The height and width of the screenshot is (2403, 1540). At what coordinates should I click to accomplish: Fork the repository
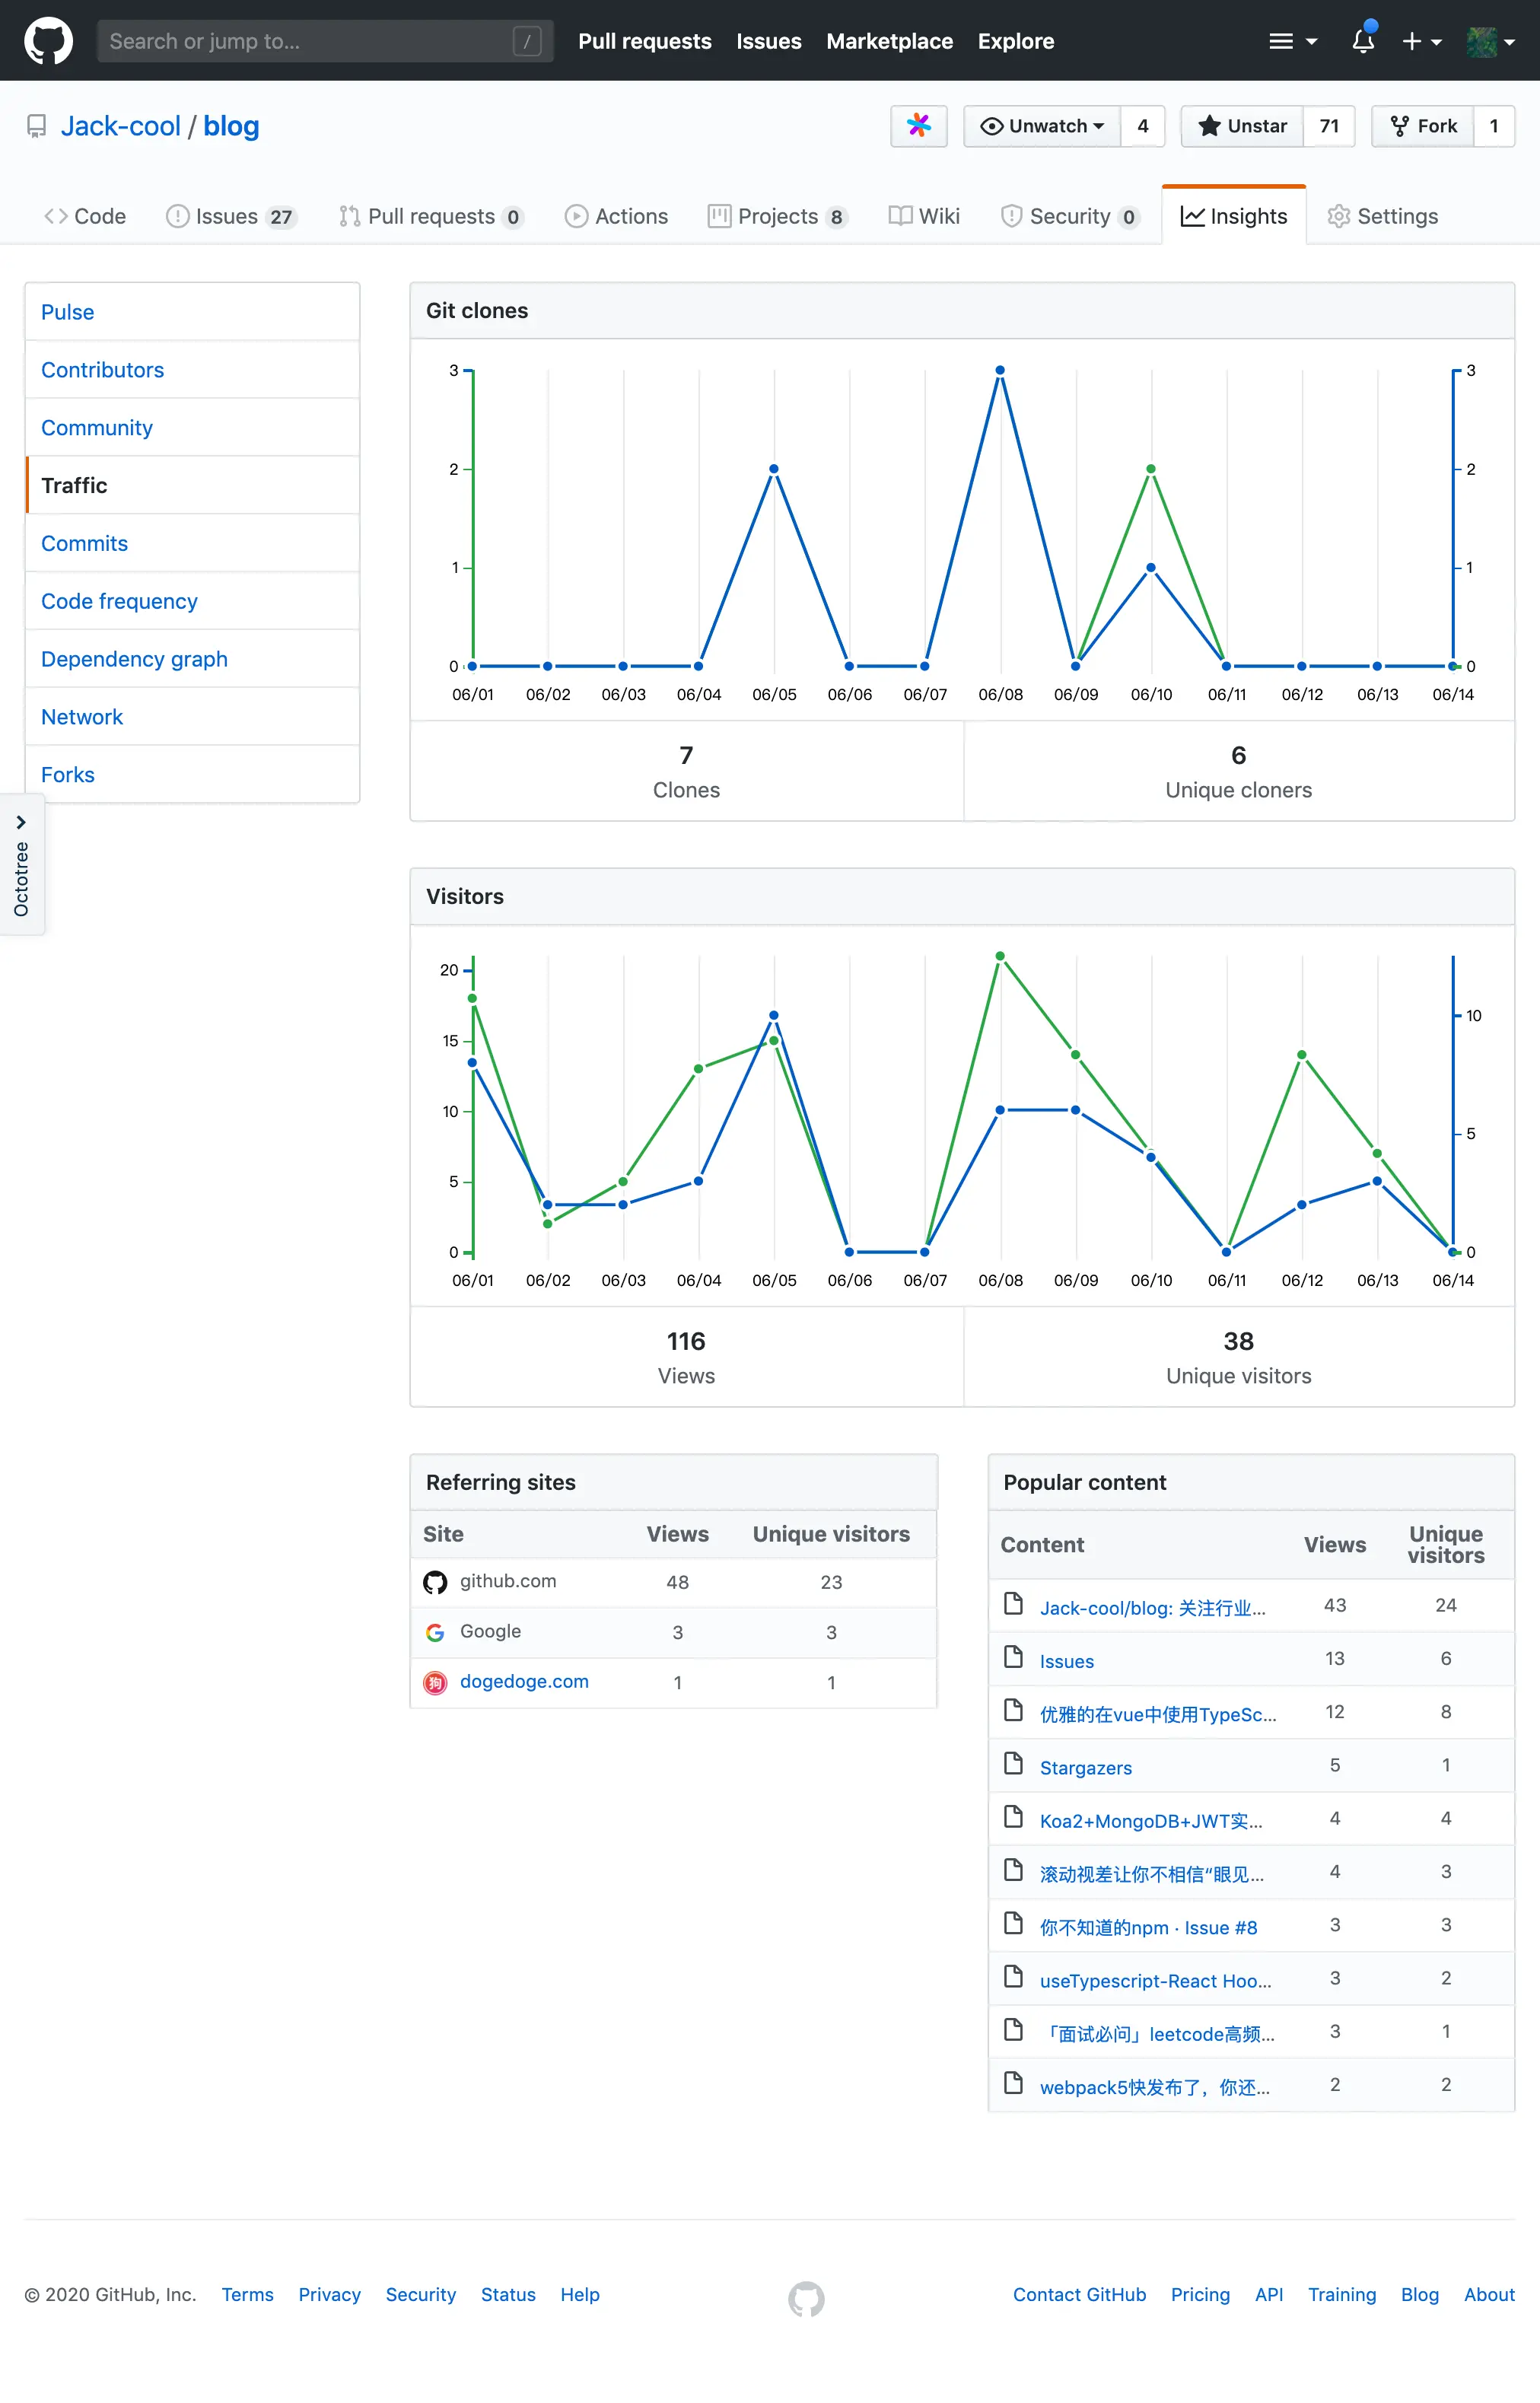point(1423,126)
